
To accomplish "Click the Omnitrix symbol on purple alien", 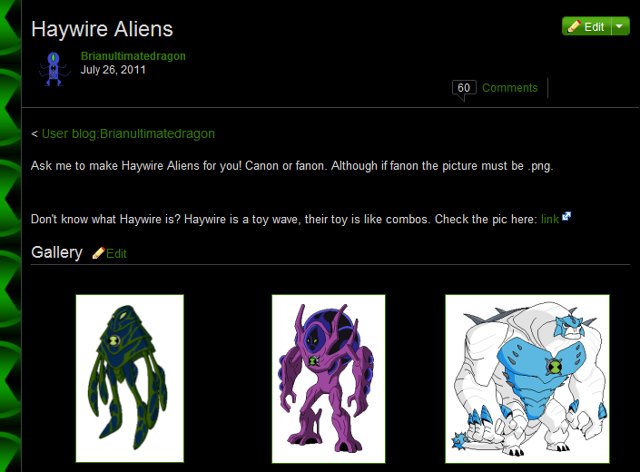I will tap(313, 361).
